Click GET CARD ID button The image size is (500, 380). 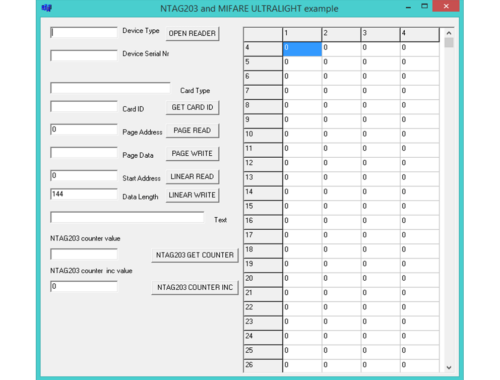[192, 108]
